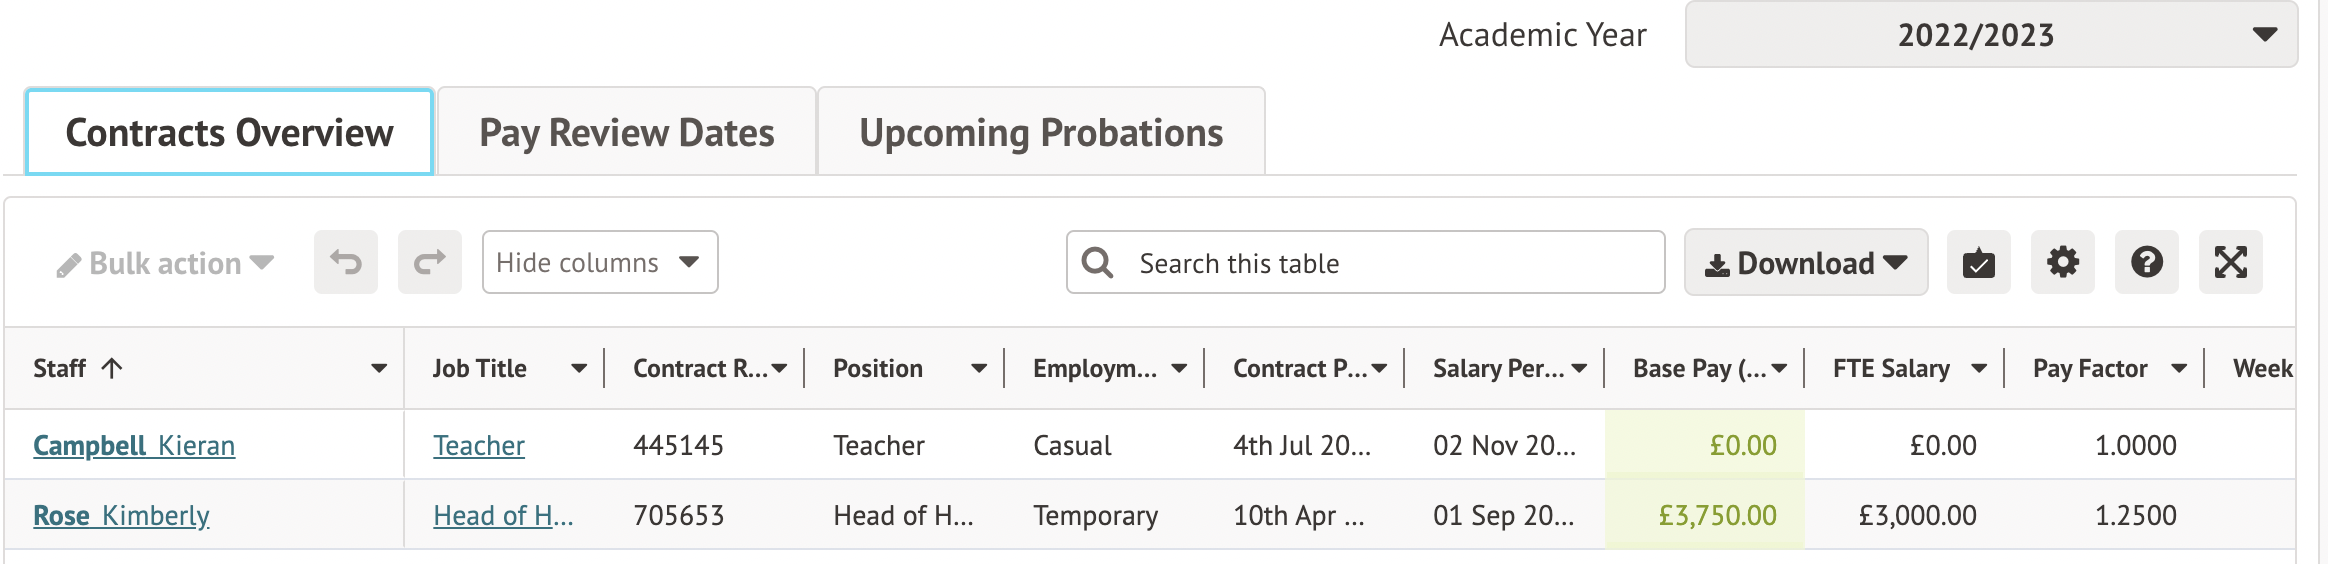
Task: Open the Bulk action menu
Action: pyautogui.click(x=166, y=264)
